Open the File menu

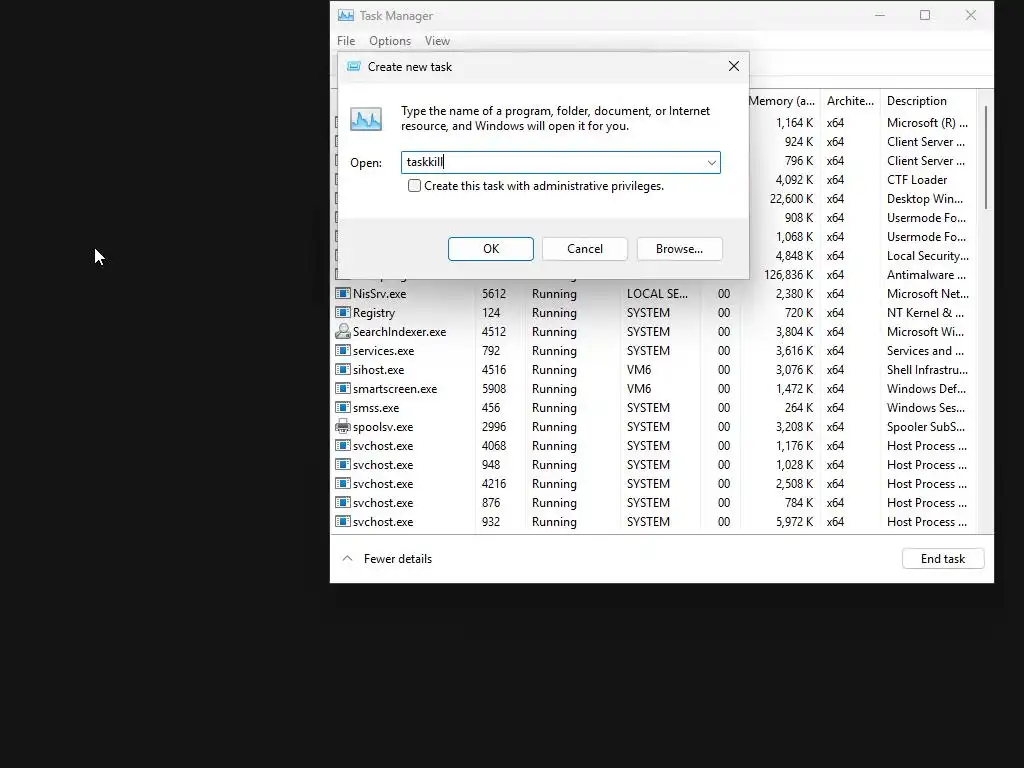[x=346, y=40]
